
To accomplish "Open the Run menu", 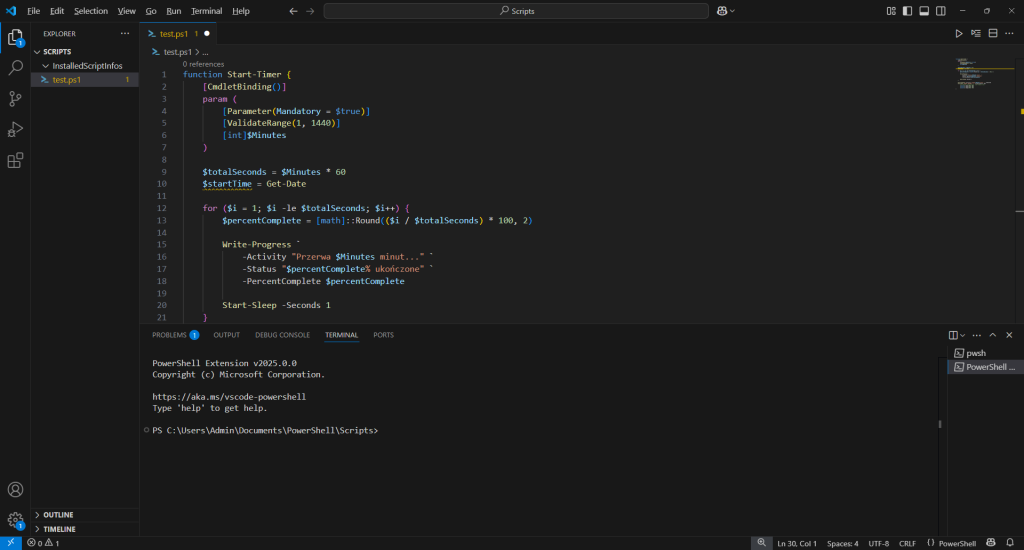I will click(174, 11).
